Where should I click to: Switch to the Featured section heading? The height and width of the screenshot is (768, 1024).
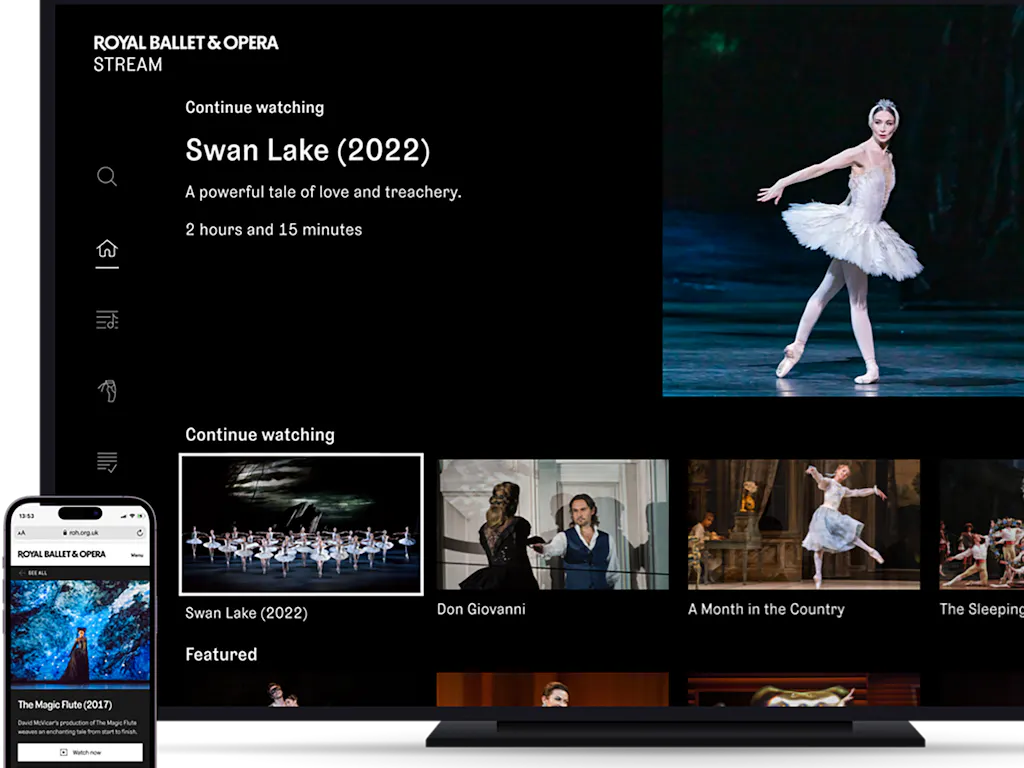pos(221,654)
